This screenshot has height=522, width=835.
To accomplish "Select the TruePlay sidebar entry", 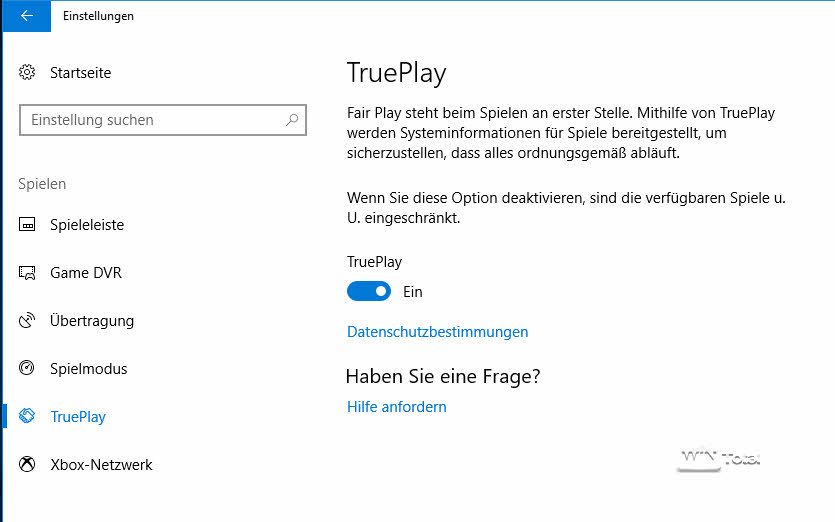I will coord(78,417).
